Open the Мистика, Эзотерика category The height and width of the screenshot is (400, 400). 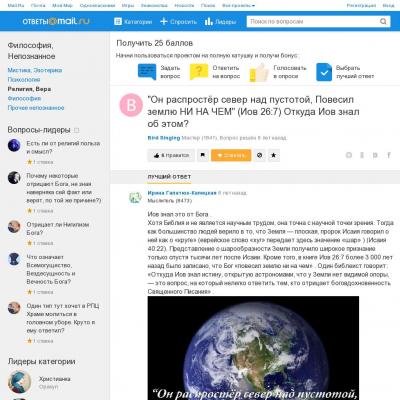click(x=35, y=70)
